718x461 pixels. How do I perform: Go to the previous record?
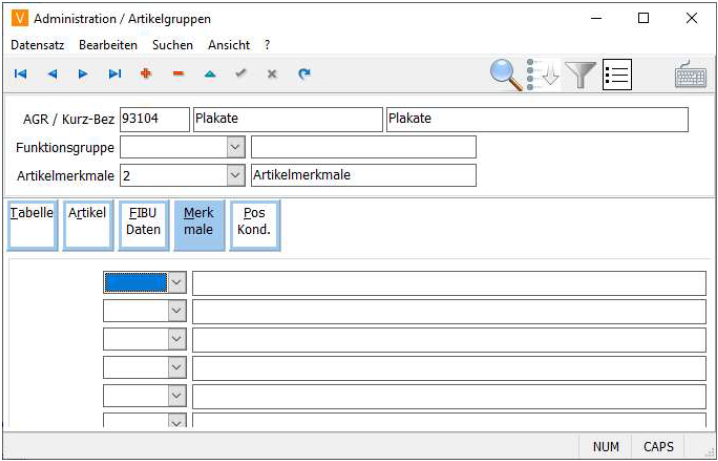click(52, 74)
